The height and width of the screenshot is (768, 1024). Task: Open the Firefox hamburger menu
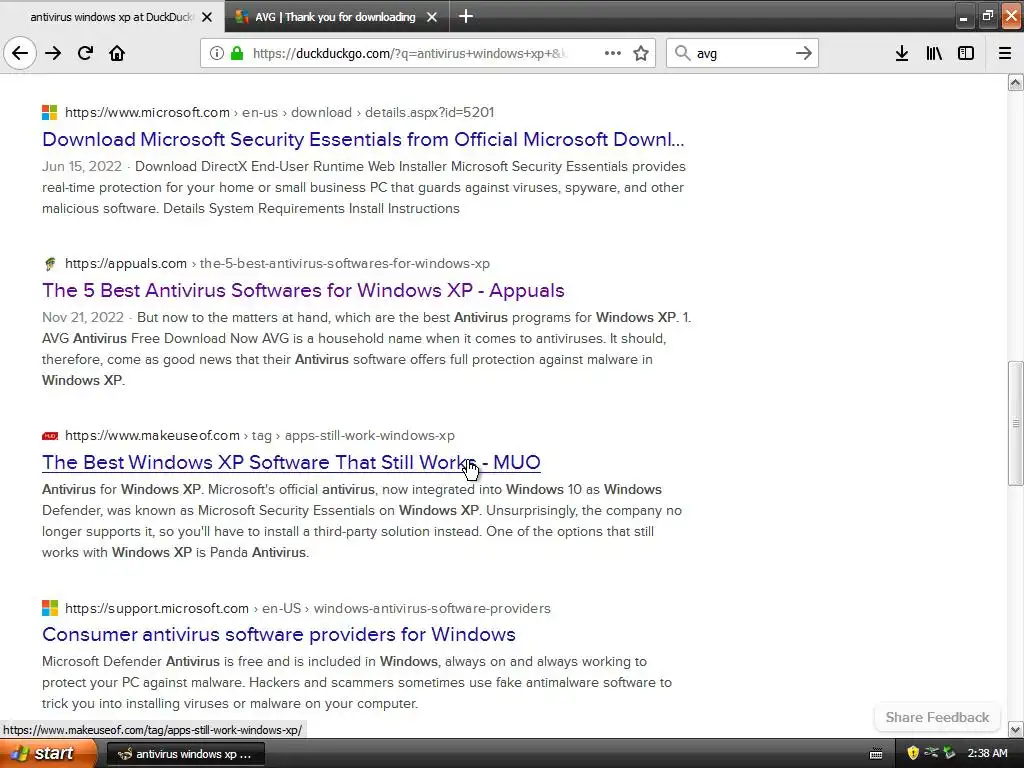pos(1005,53)
